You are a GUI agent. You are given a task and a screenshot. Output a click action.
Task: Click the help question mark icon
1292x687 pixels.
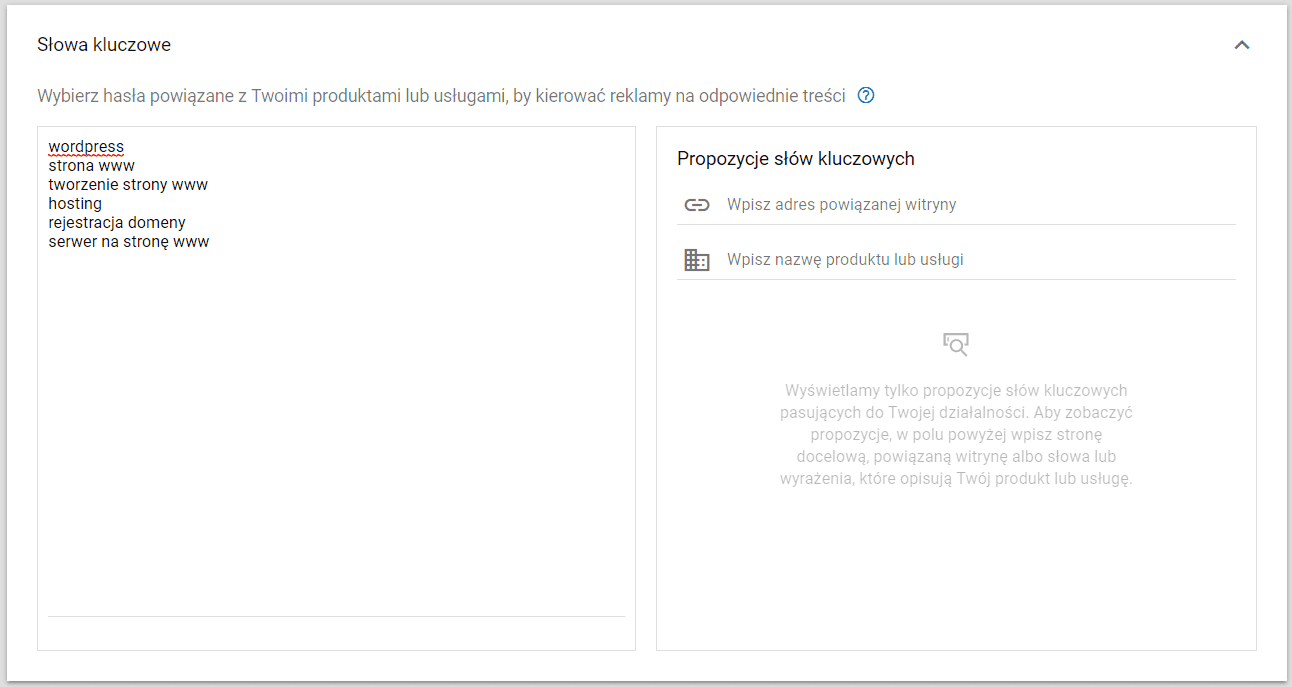tap(866, 96)
